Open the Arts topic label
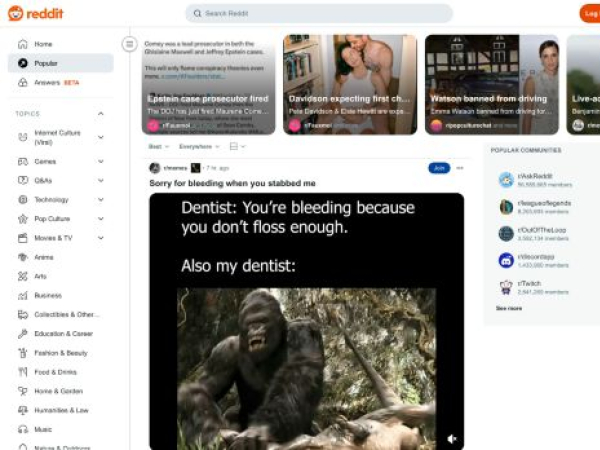The width and height of the screenshot is (600, 450). click(x=40, y=276)
